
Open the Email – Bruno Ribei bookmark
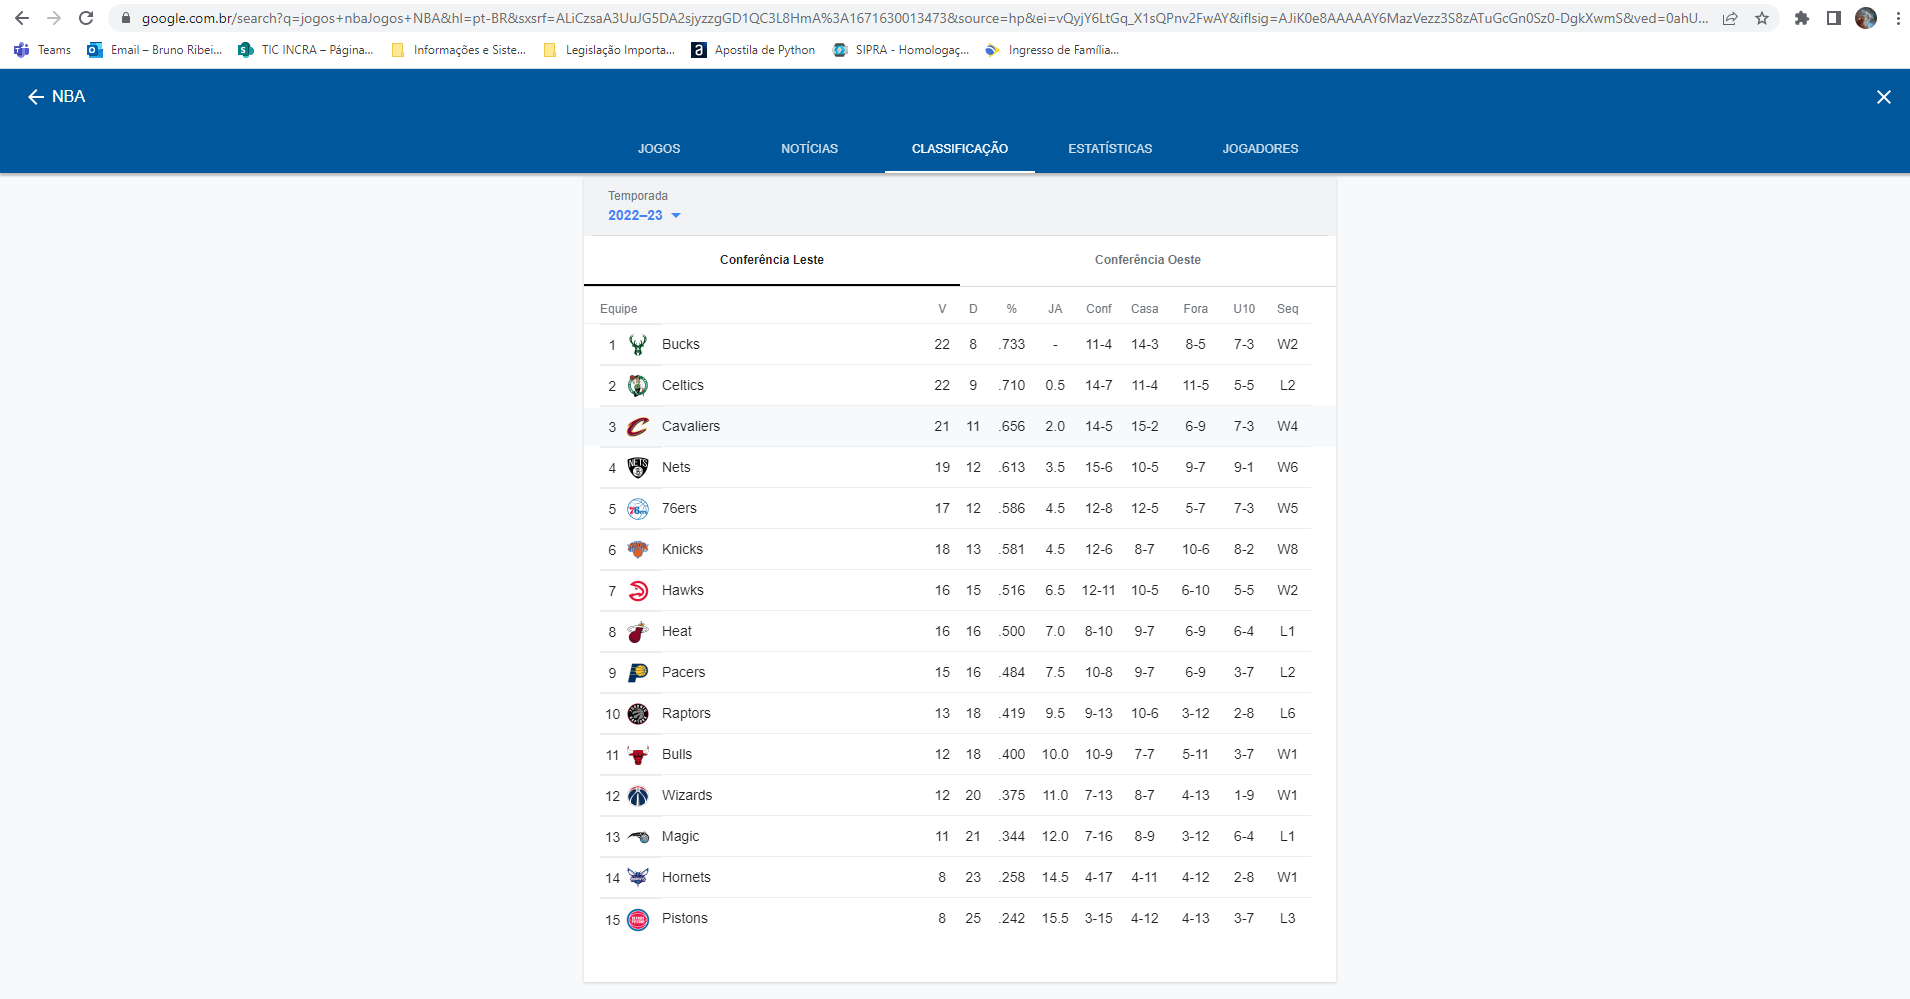155,50
